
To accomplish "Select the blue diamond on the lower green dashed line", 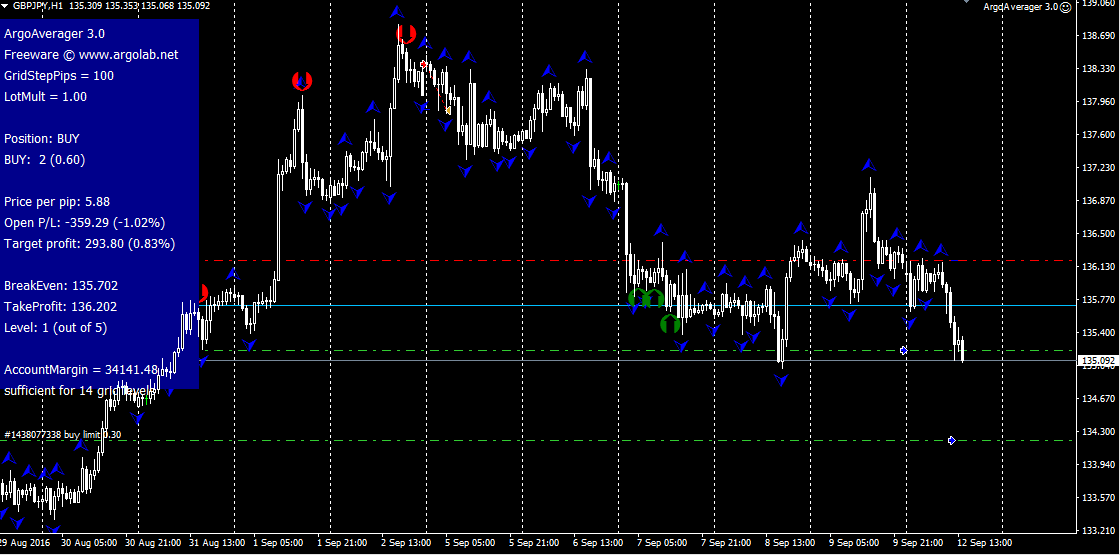I will pos(951,441).
